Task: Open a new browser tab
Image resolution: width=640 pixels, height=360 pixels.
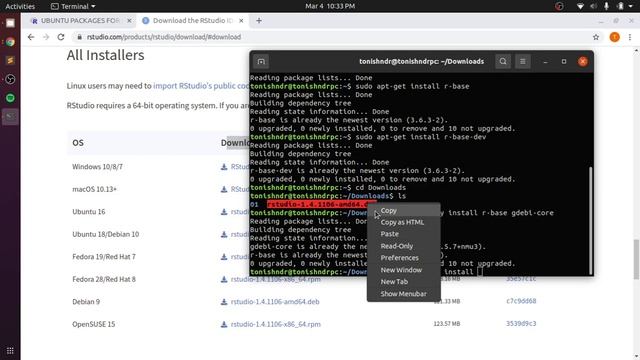Action: point(259,20)
